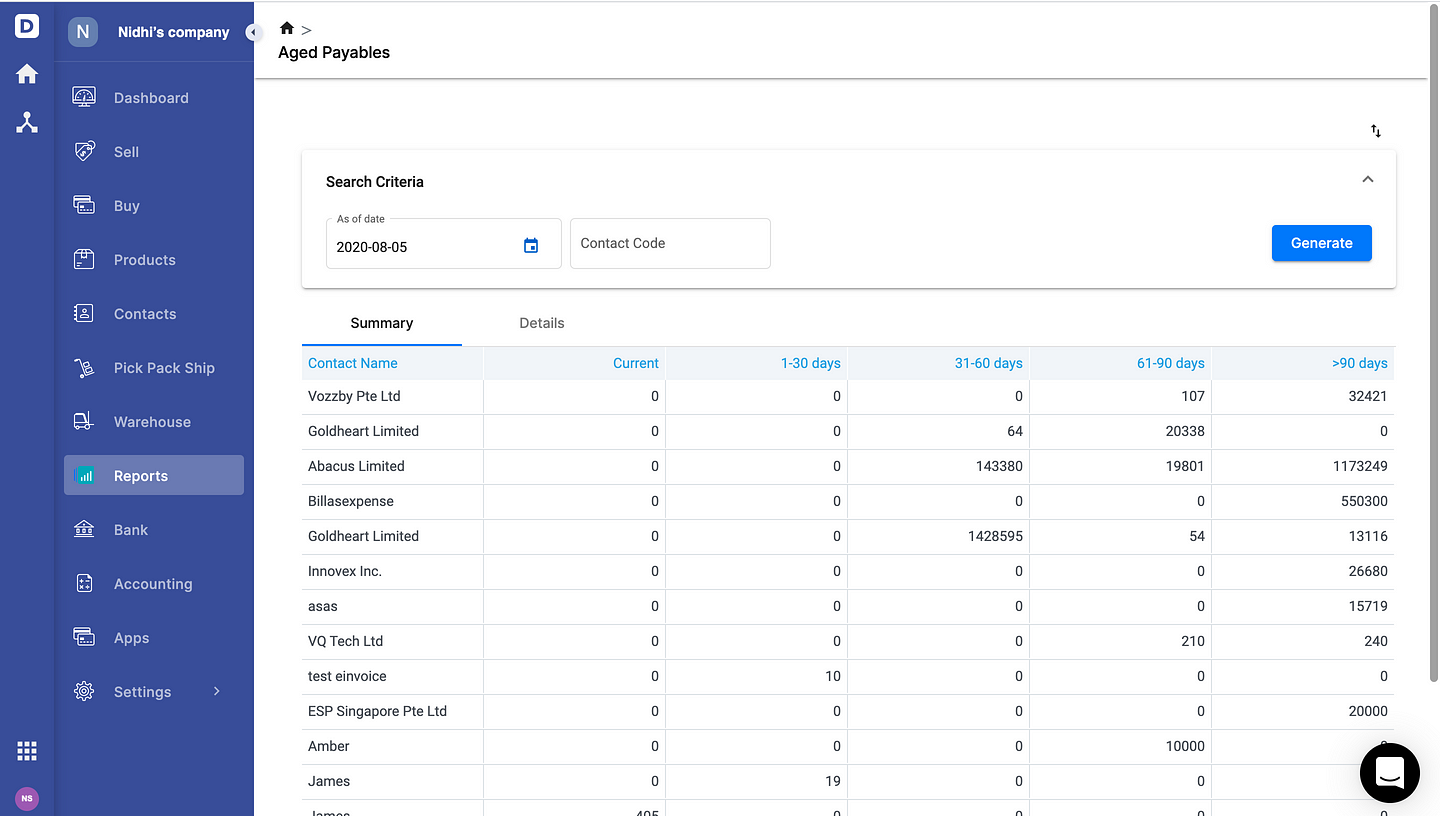Click Nidhi's company name header
1440x816 pixels.
click(x=174, y=32)
